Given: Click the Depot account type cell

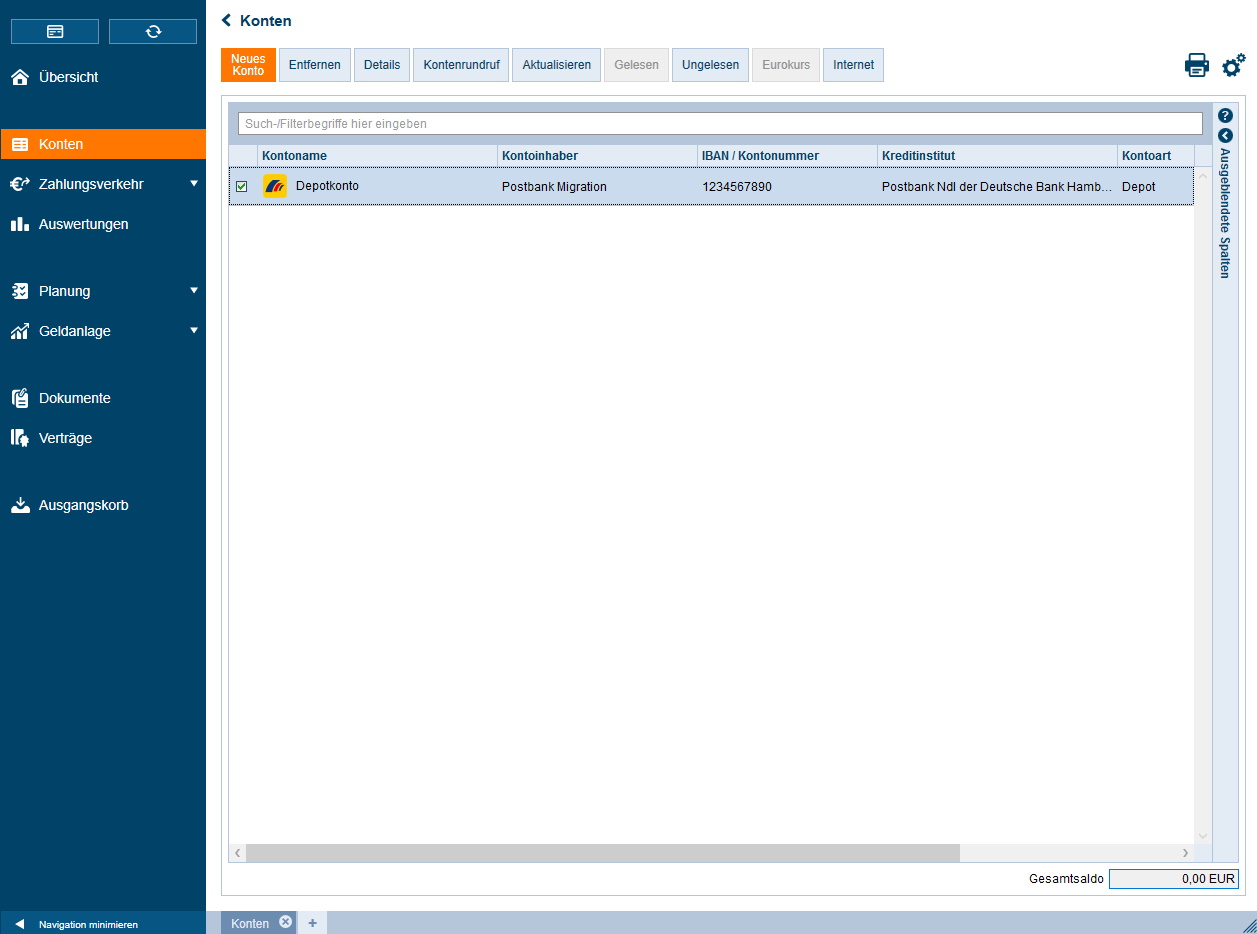Looking at the screenshot, I should [1139, 187].
